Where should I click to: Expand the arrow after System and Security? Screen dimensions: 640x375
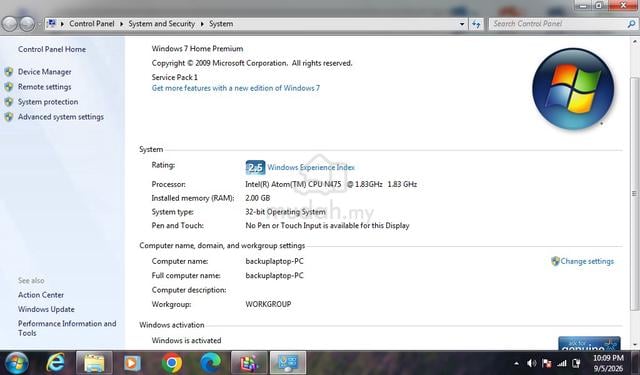coord(202,24)
